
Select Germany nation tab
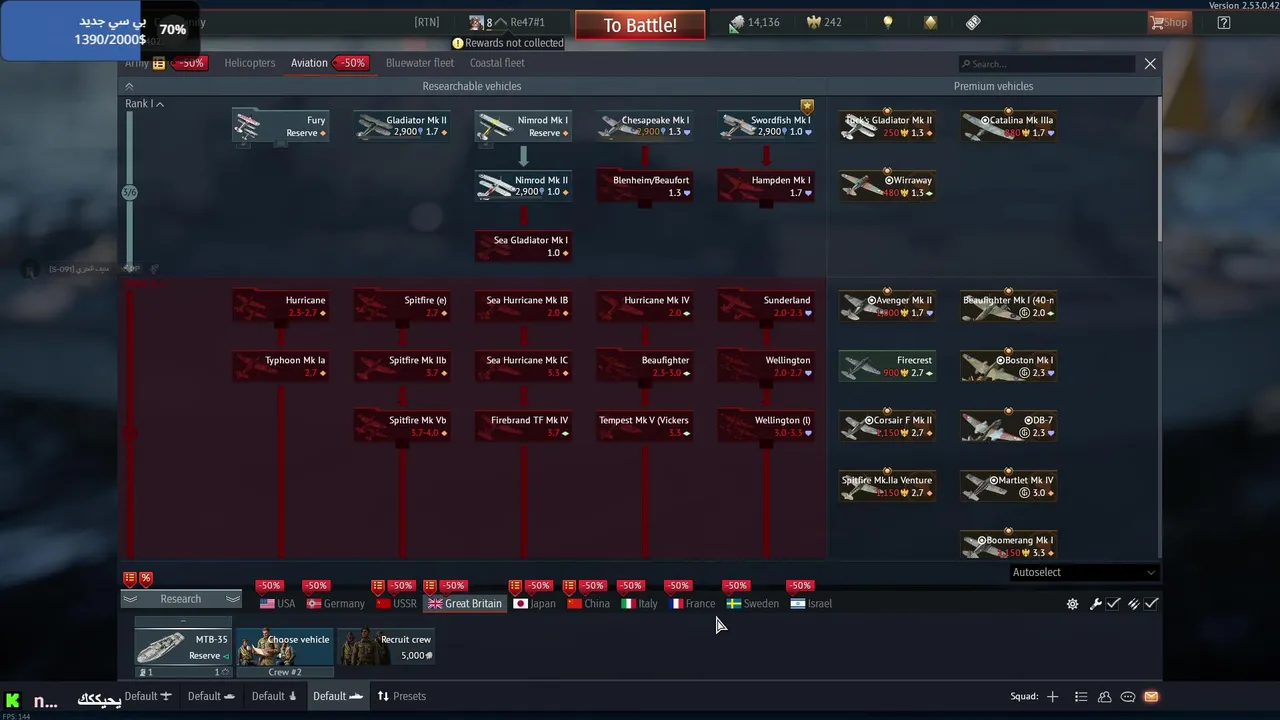(x=336, y=604)
